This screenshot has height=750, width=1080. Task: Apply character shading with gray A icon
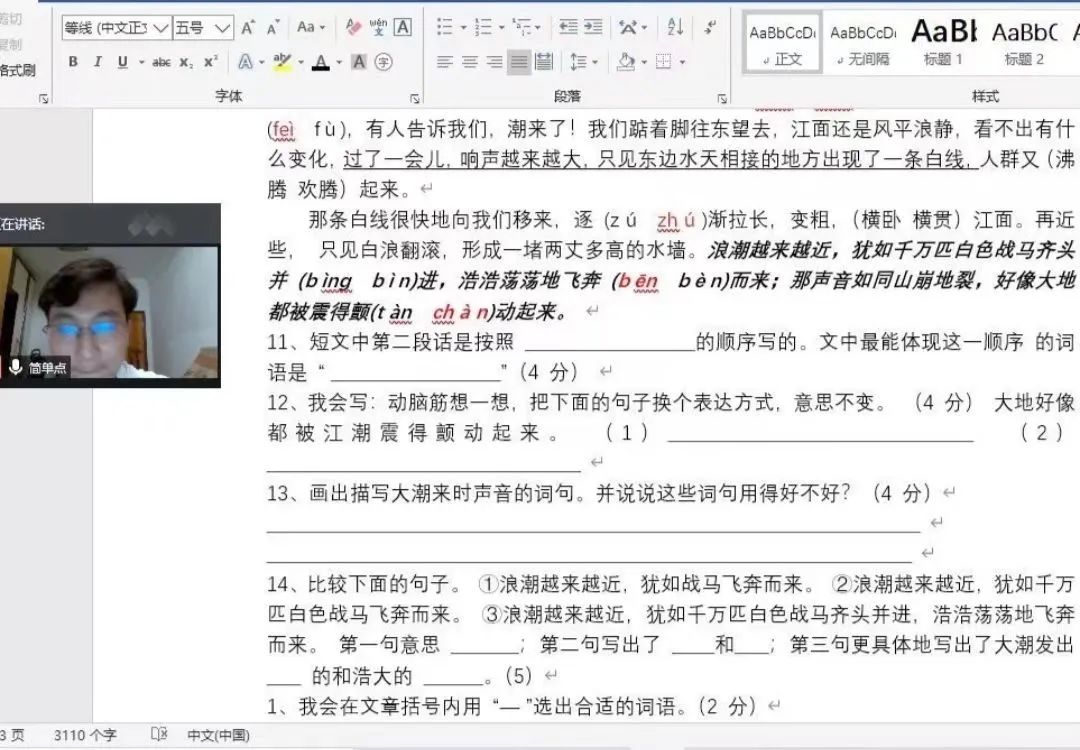pyautogui.click(x=359, y=62)
